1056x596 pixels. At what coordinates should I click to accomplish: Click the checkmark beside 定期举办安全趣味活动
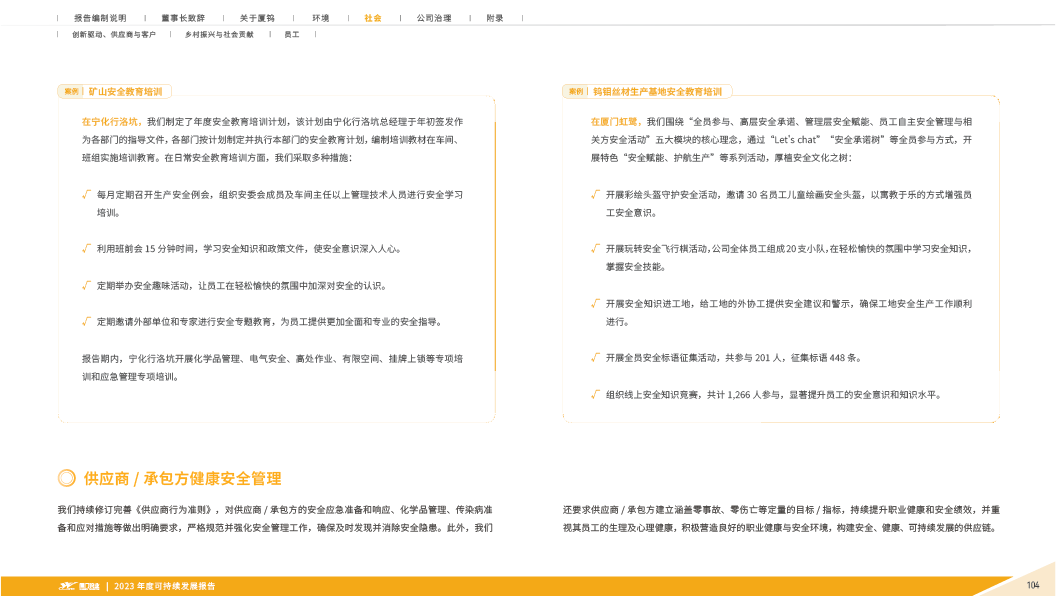[87, 285]
